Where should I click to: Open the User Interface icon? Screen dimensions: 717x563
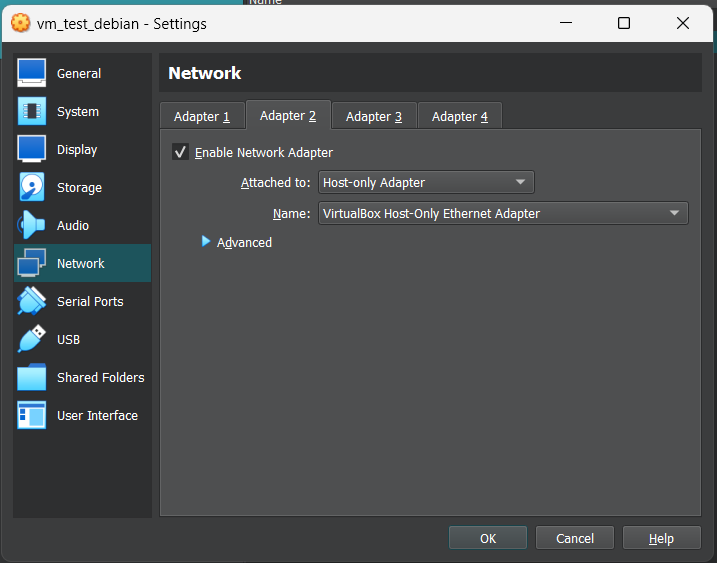click(32, 415)
